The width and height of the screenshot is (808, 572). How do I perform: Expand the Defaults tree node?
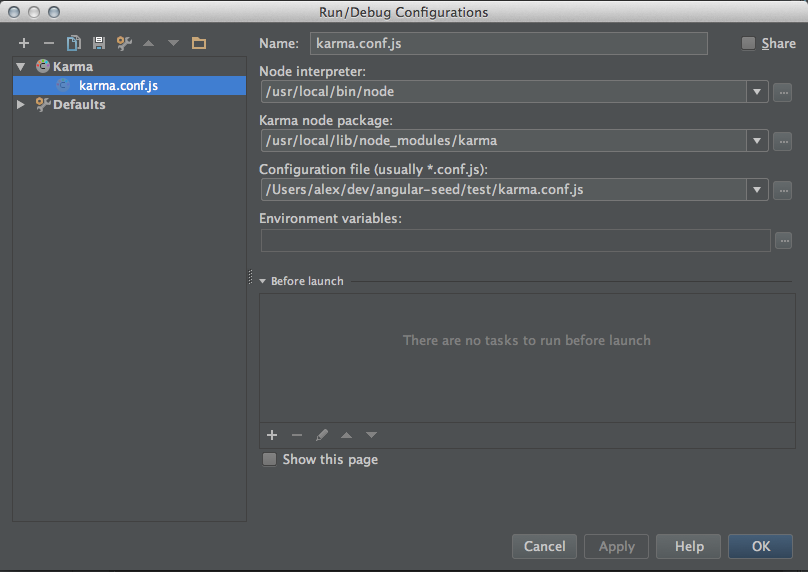click(x=21, y=105)
